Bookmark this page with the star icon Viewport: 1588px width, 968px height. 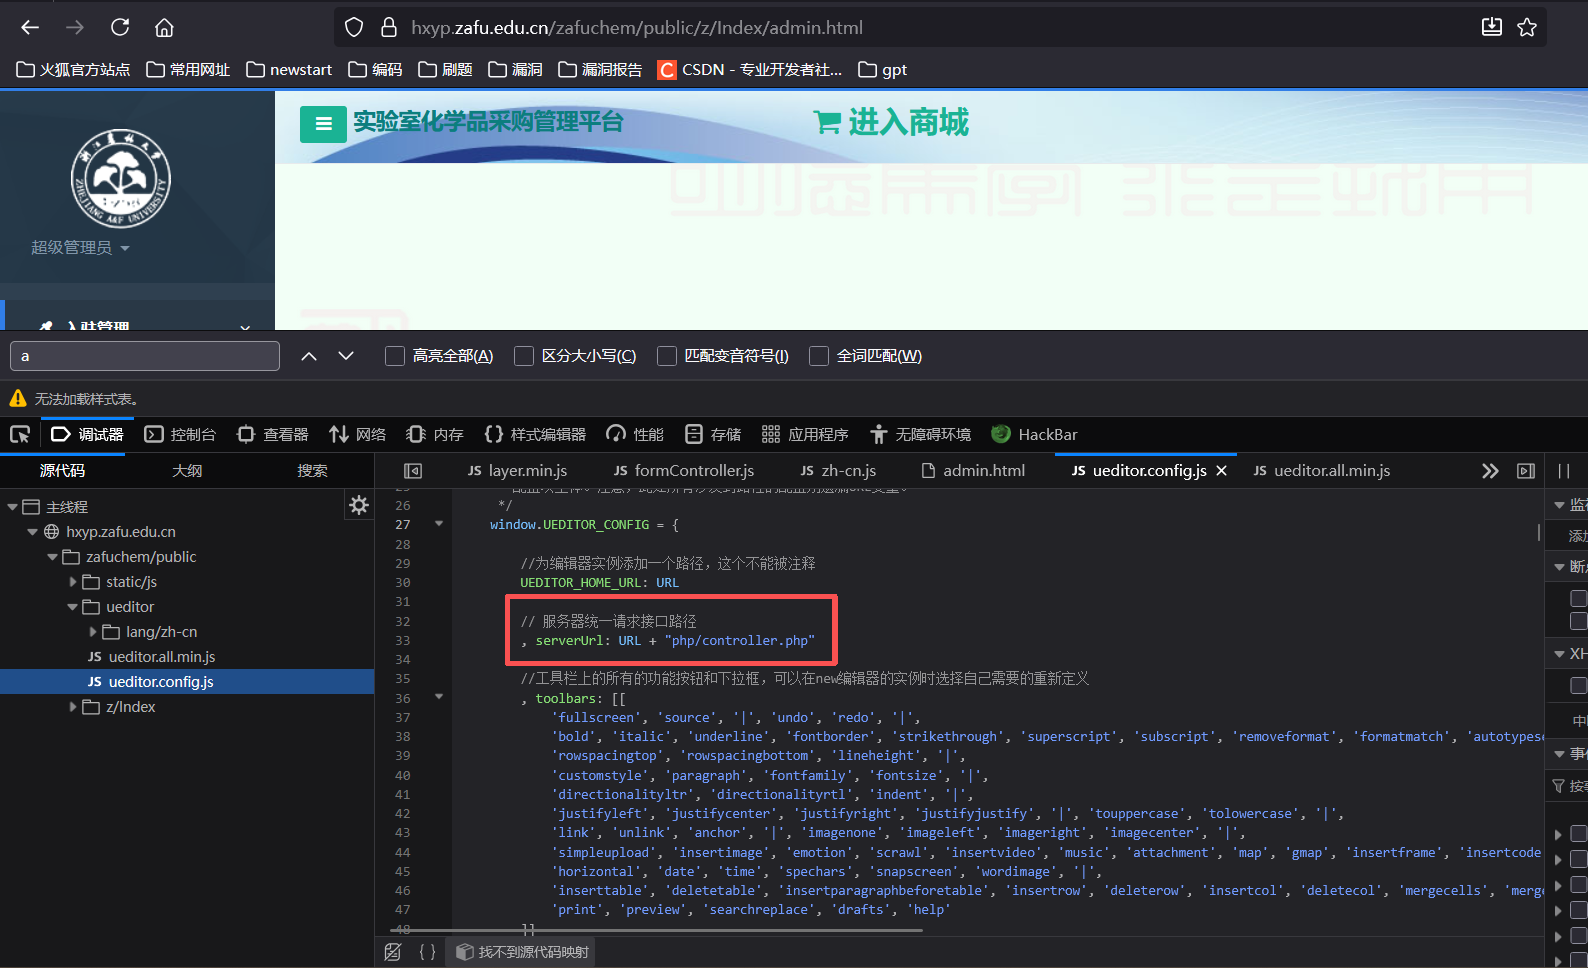pos(1526,27)
